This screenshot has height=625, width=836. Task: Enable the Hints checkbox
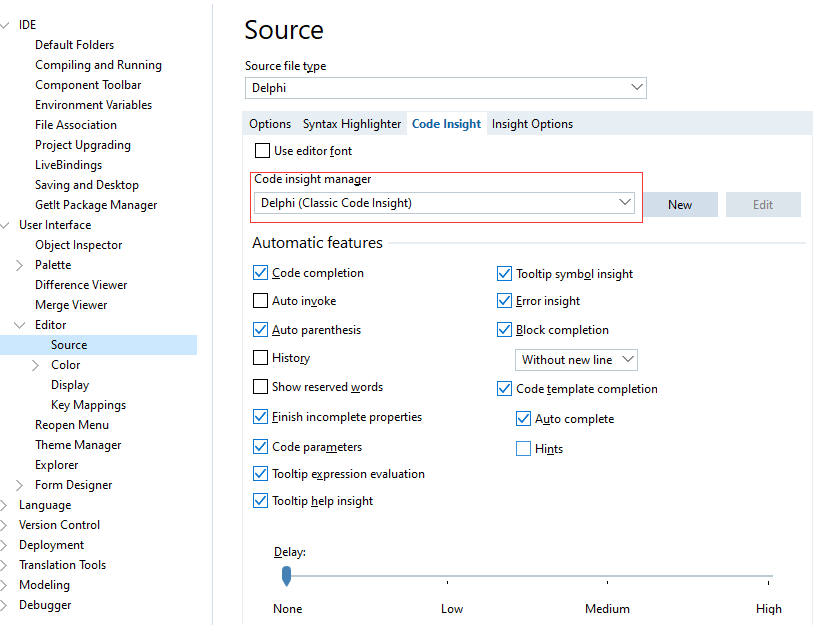pyautogui.click(x=523, y=449)
